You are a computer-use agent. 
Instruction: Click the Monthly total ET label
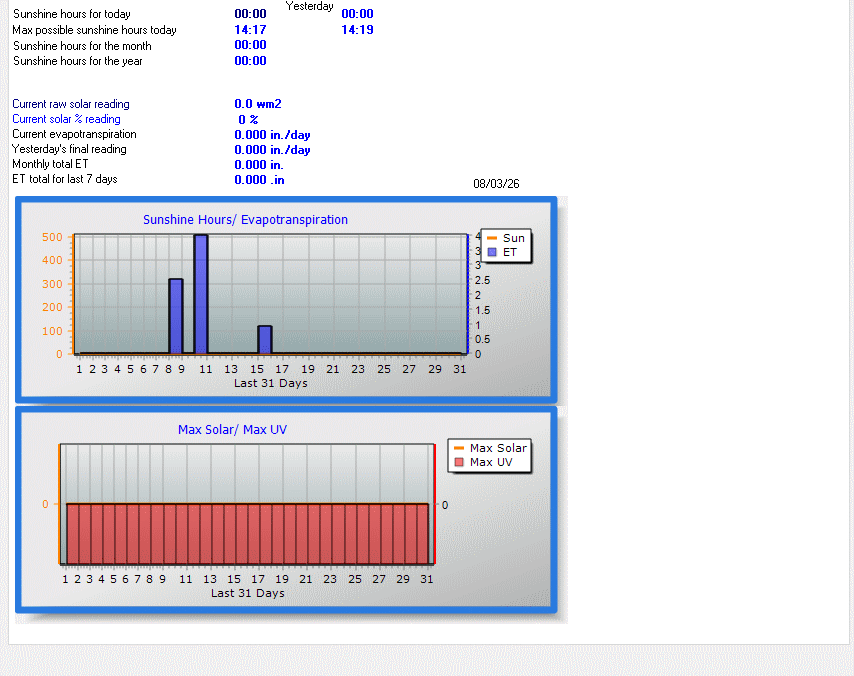click(50, 164)
